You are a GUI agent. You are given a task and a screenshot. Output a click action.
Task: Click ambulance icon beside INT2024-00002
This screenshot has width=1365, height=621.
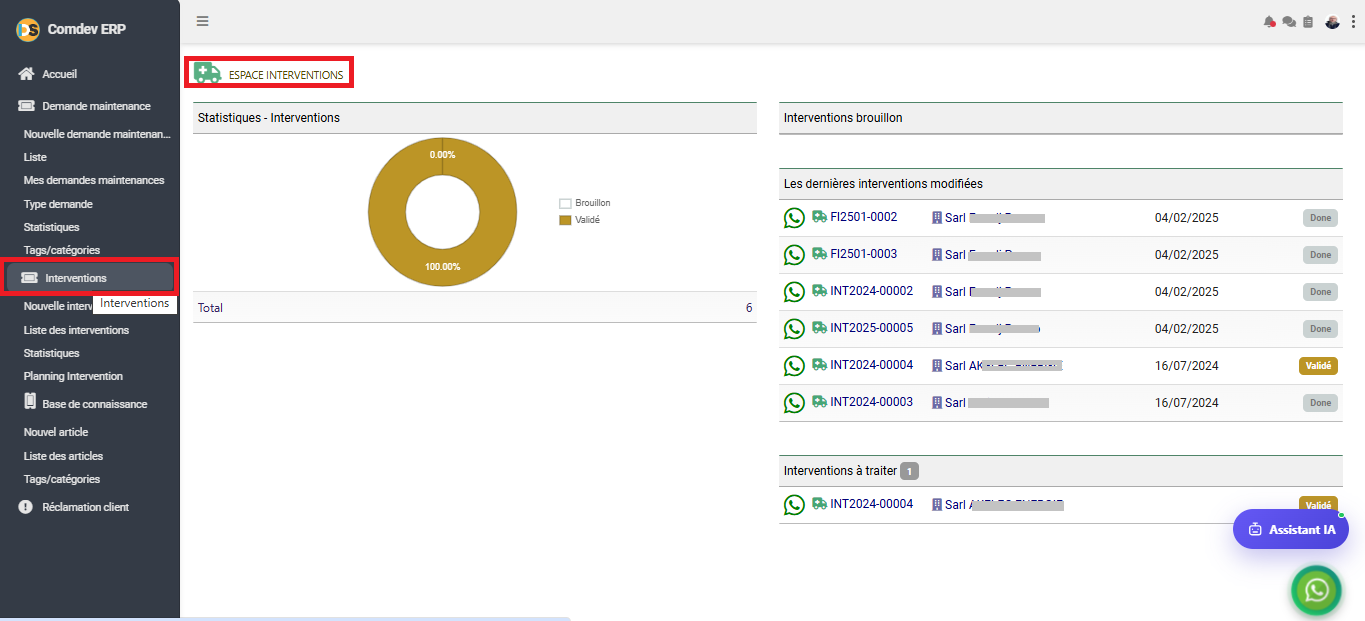819,290
